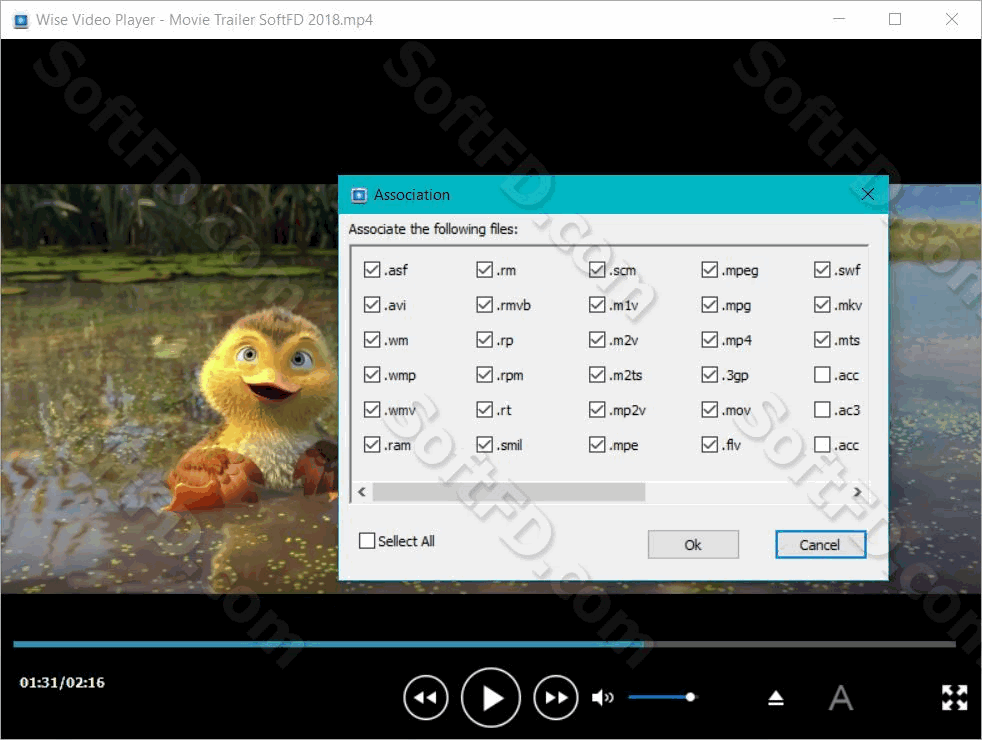This screenshot has width=982, height=740.
Task: Toggle the .scm checkbox
Action: [597, 270]
